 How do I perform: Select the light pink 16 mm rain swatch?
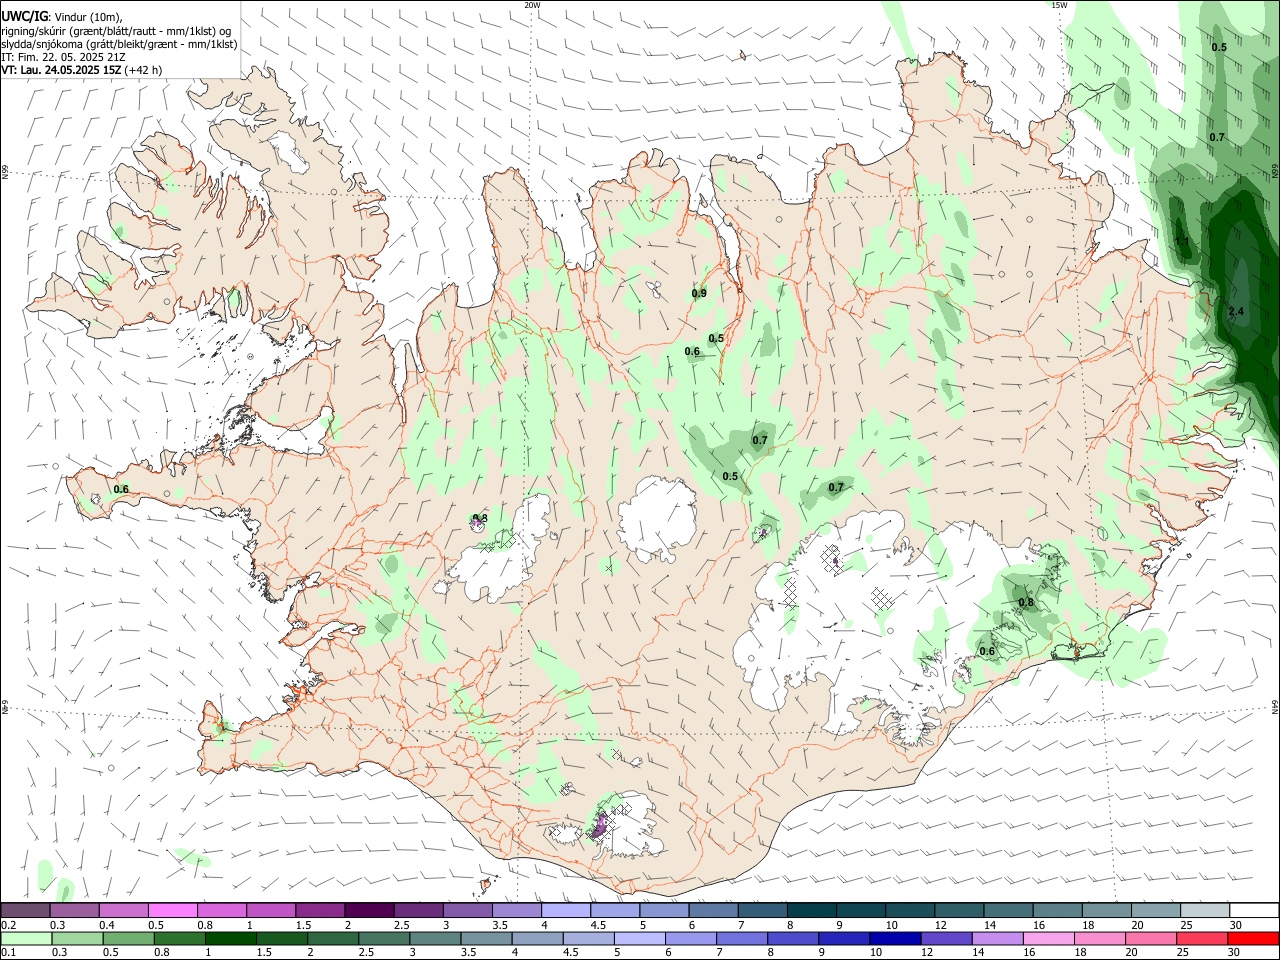[1048, 938]
